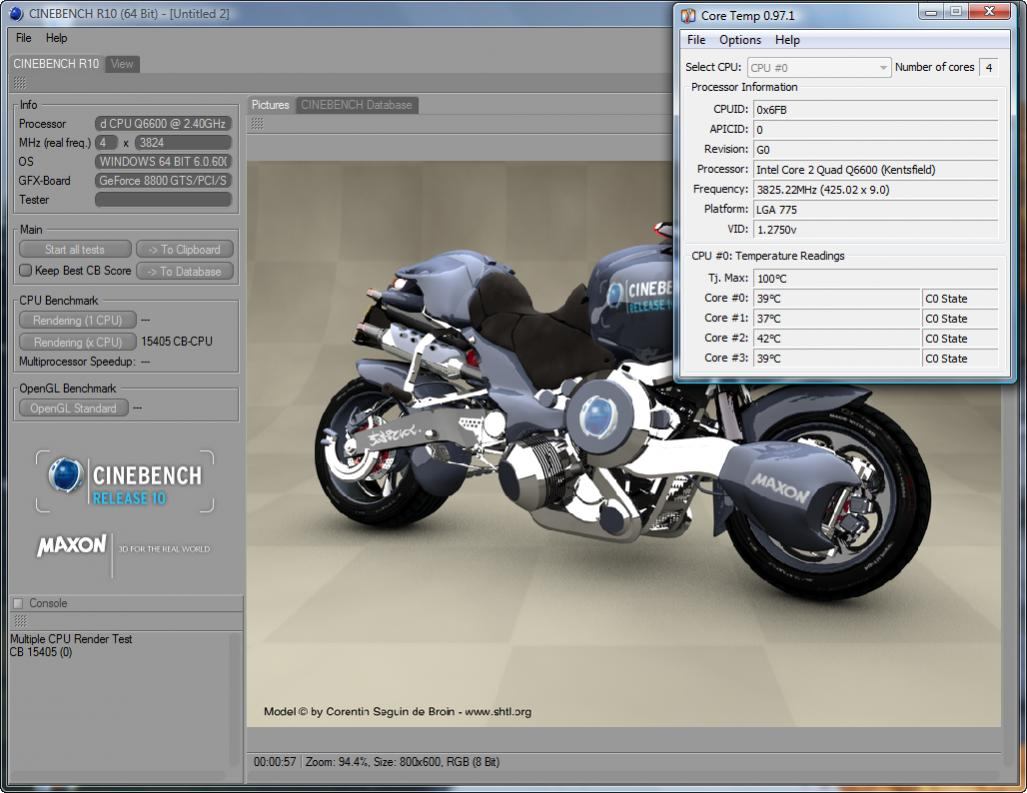Click the Zoom 94.4% status bar entry
The width and height of the screenshot is (1027, 793).
(x=337, y=762)
